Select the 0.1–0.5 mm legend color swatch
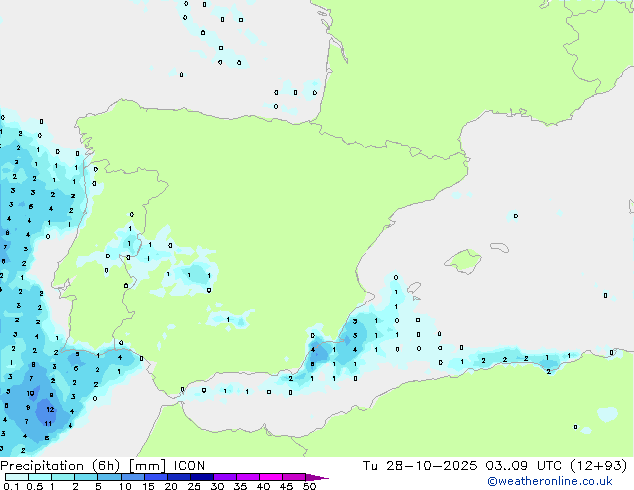The image size is (634, 490). tap(17, 477)
